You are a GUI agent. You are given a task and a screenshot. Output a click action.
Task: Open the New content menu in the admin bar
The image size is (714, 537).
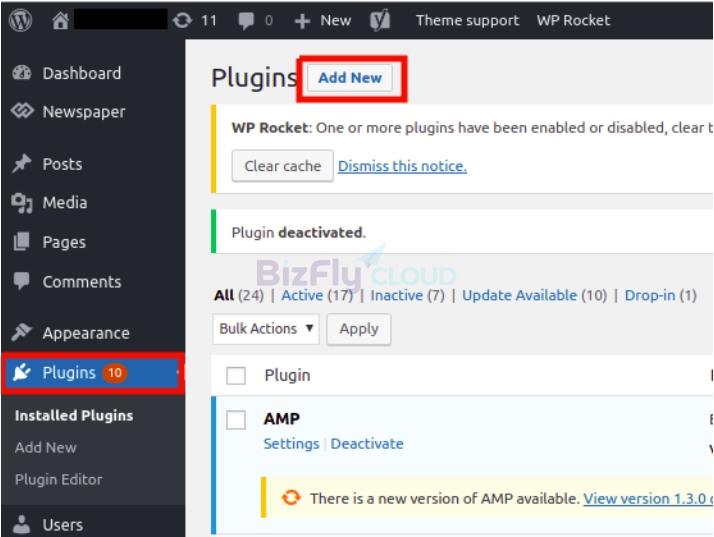click(323, 20)
